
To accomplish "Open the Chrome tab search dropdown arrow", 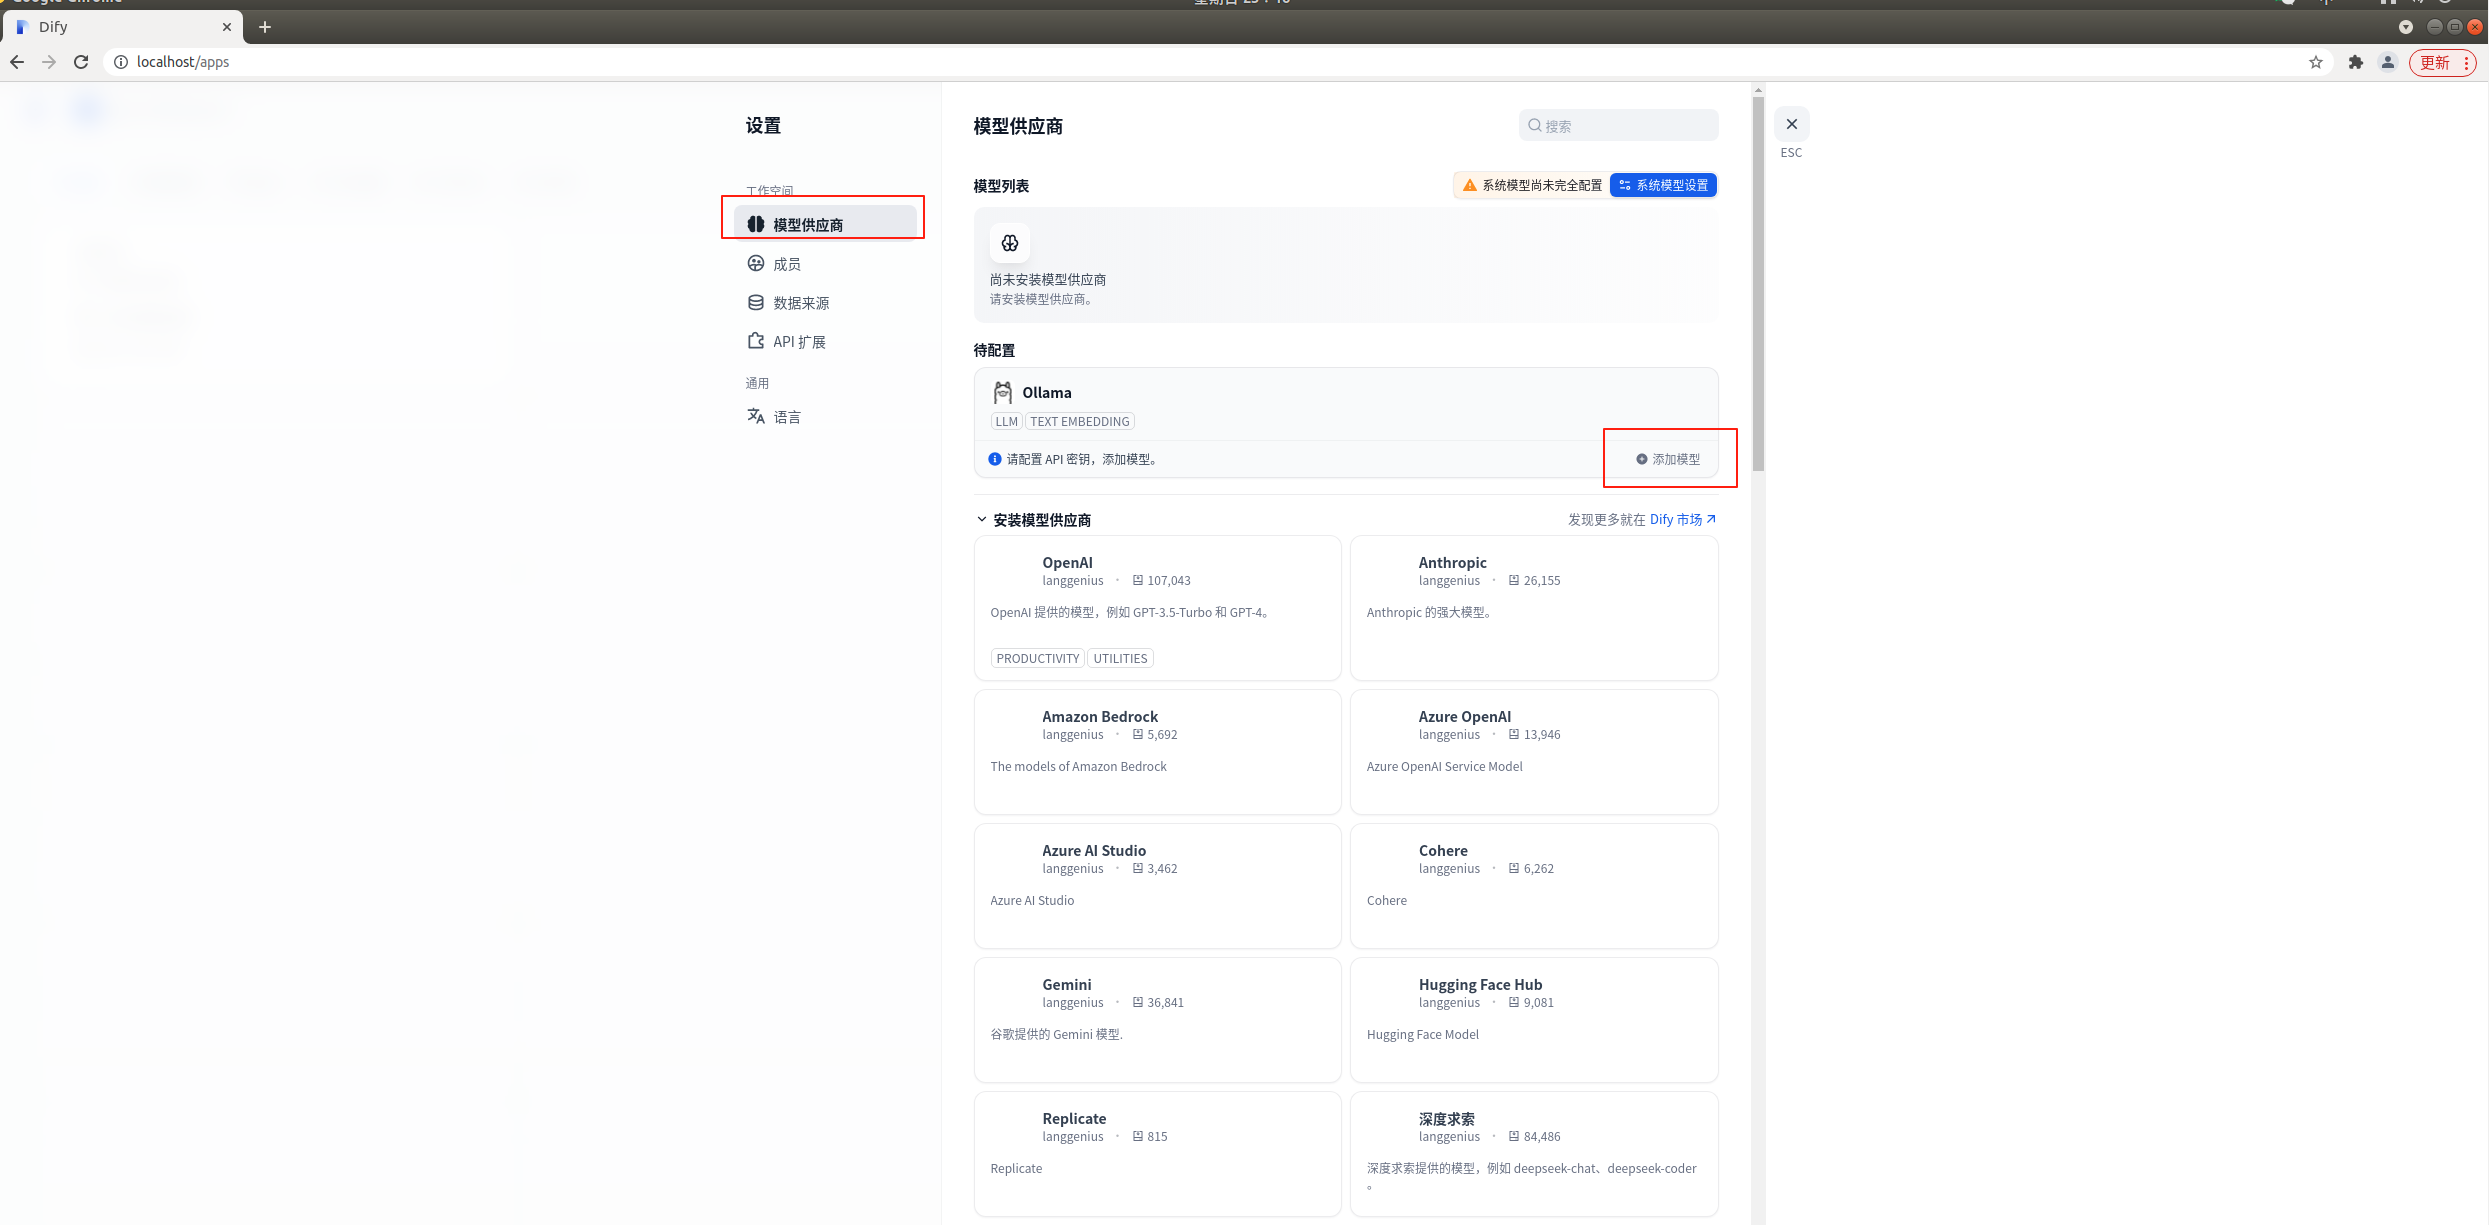I will (2405, 27).
